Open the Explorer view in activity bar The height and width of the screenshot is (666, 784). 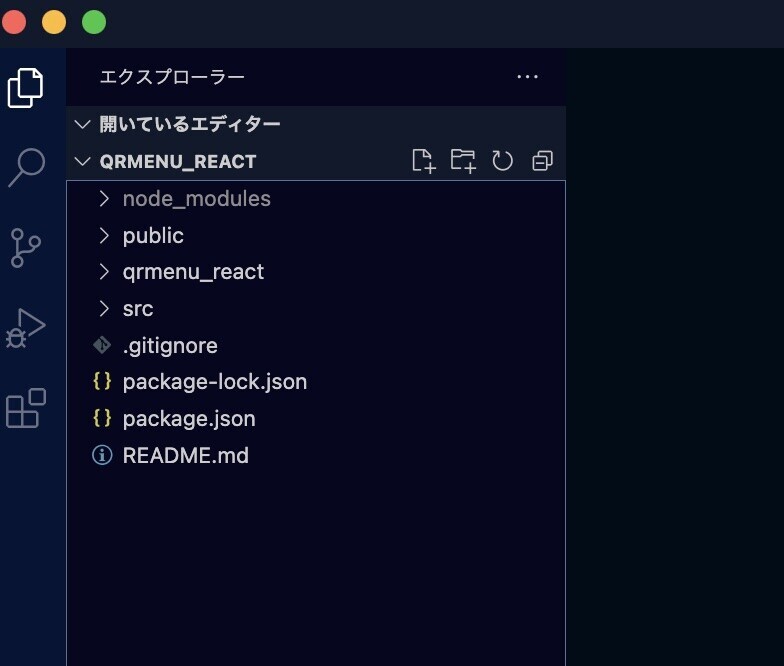click(x=26, y=88)
